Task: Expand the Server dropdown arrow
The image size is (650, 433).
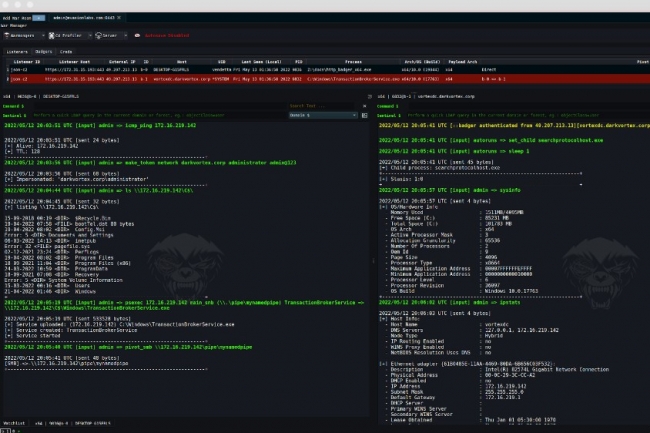Action: (126, 36)
